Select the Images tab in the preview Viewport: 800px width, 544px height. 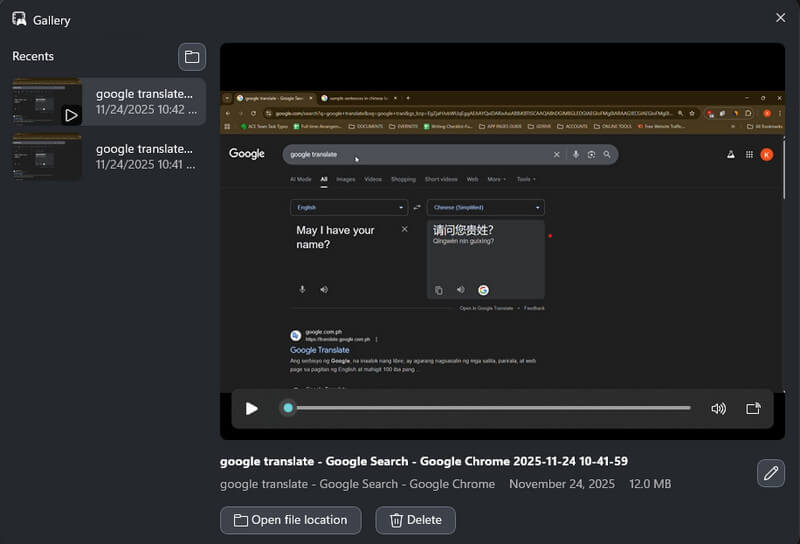coord(345,179)
